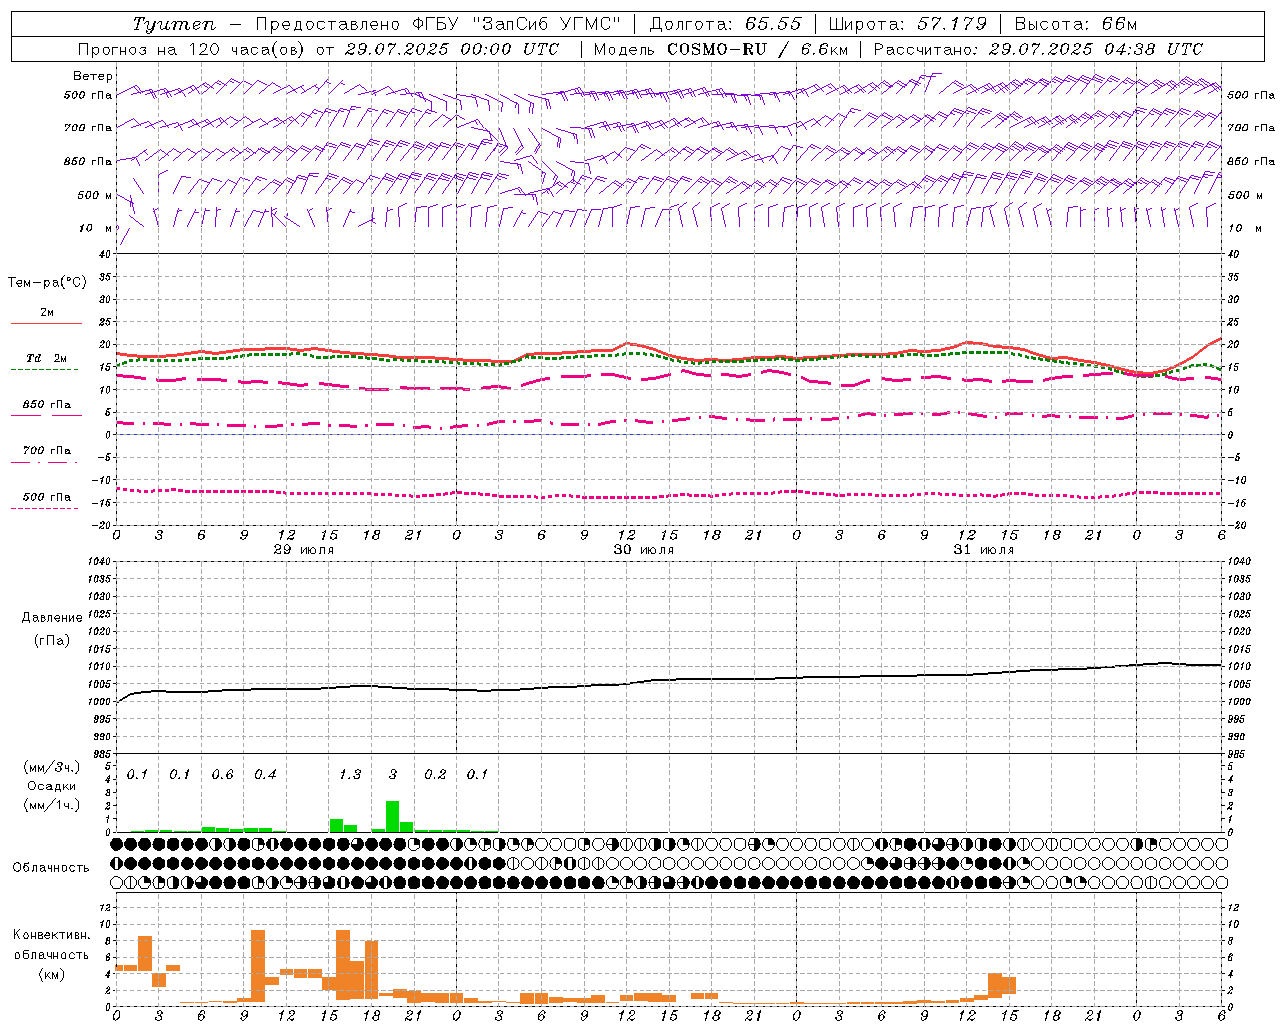This screenshot has width=1280, height=1024.
Task: Click the "Давление" pressure panel label
Action: (51, 618)
